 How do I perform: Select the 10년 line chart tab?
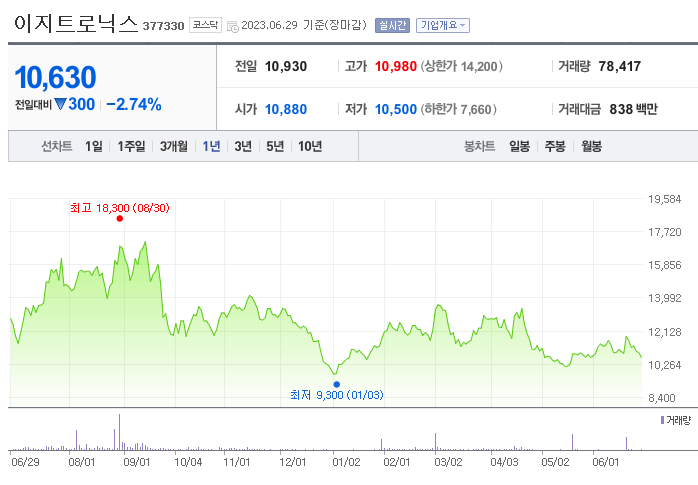tap(310, 146)
